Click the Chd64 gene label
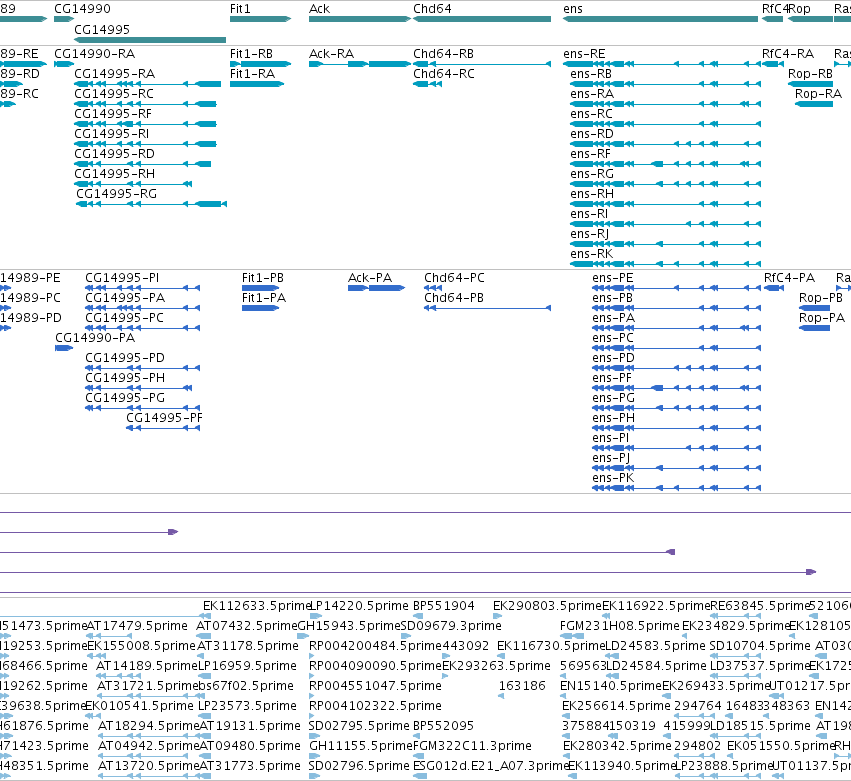The height and width of the screenshot is (781, 851). 432,9
